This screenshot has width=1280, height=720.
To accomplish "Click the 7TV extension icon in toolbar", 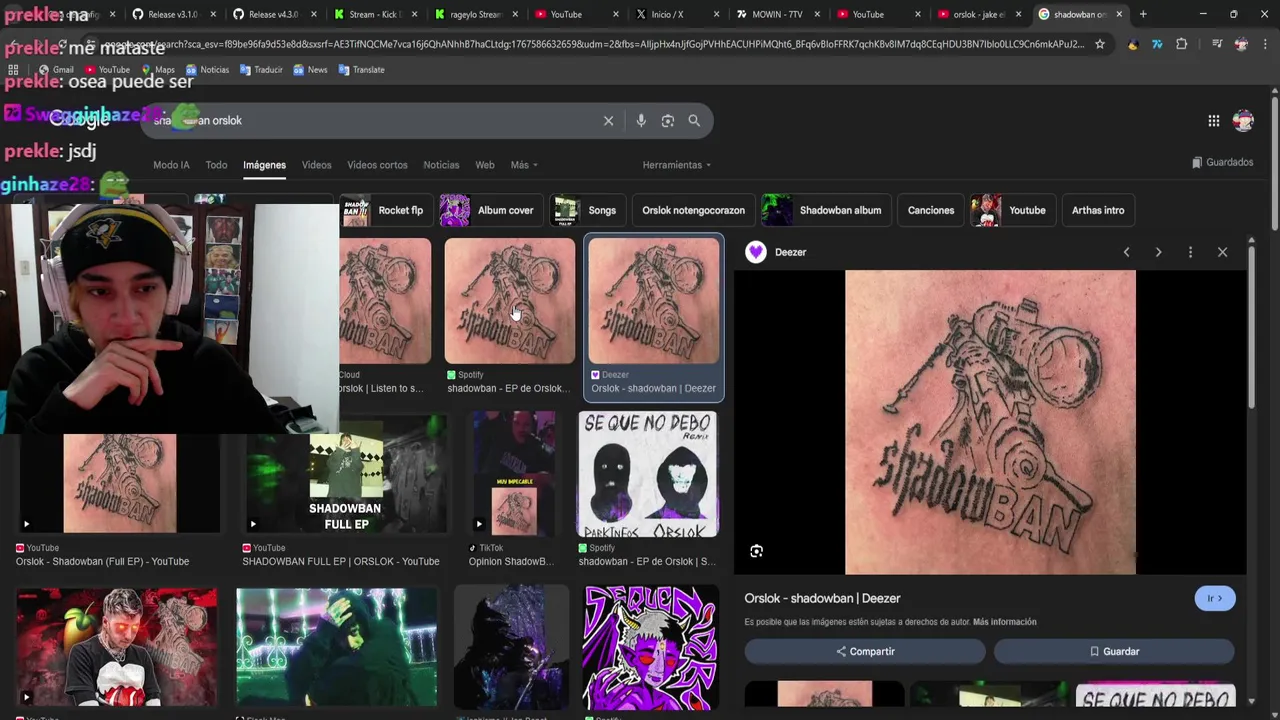I will pos(1157,44).
